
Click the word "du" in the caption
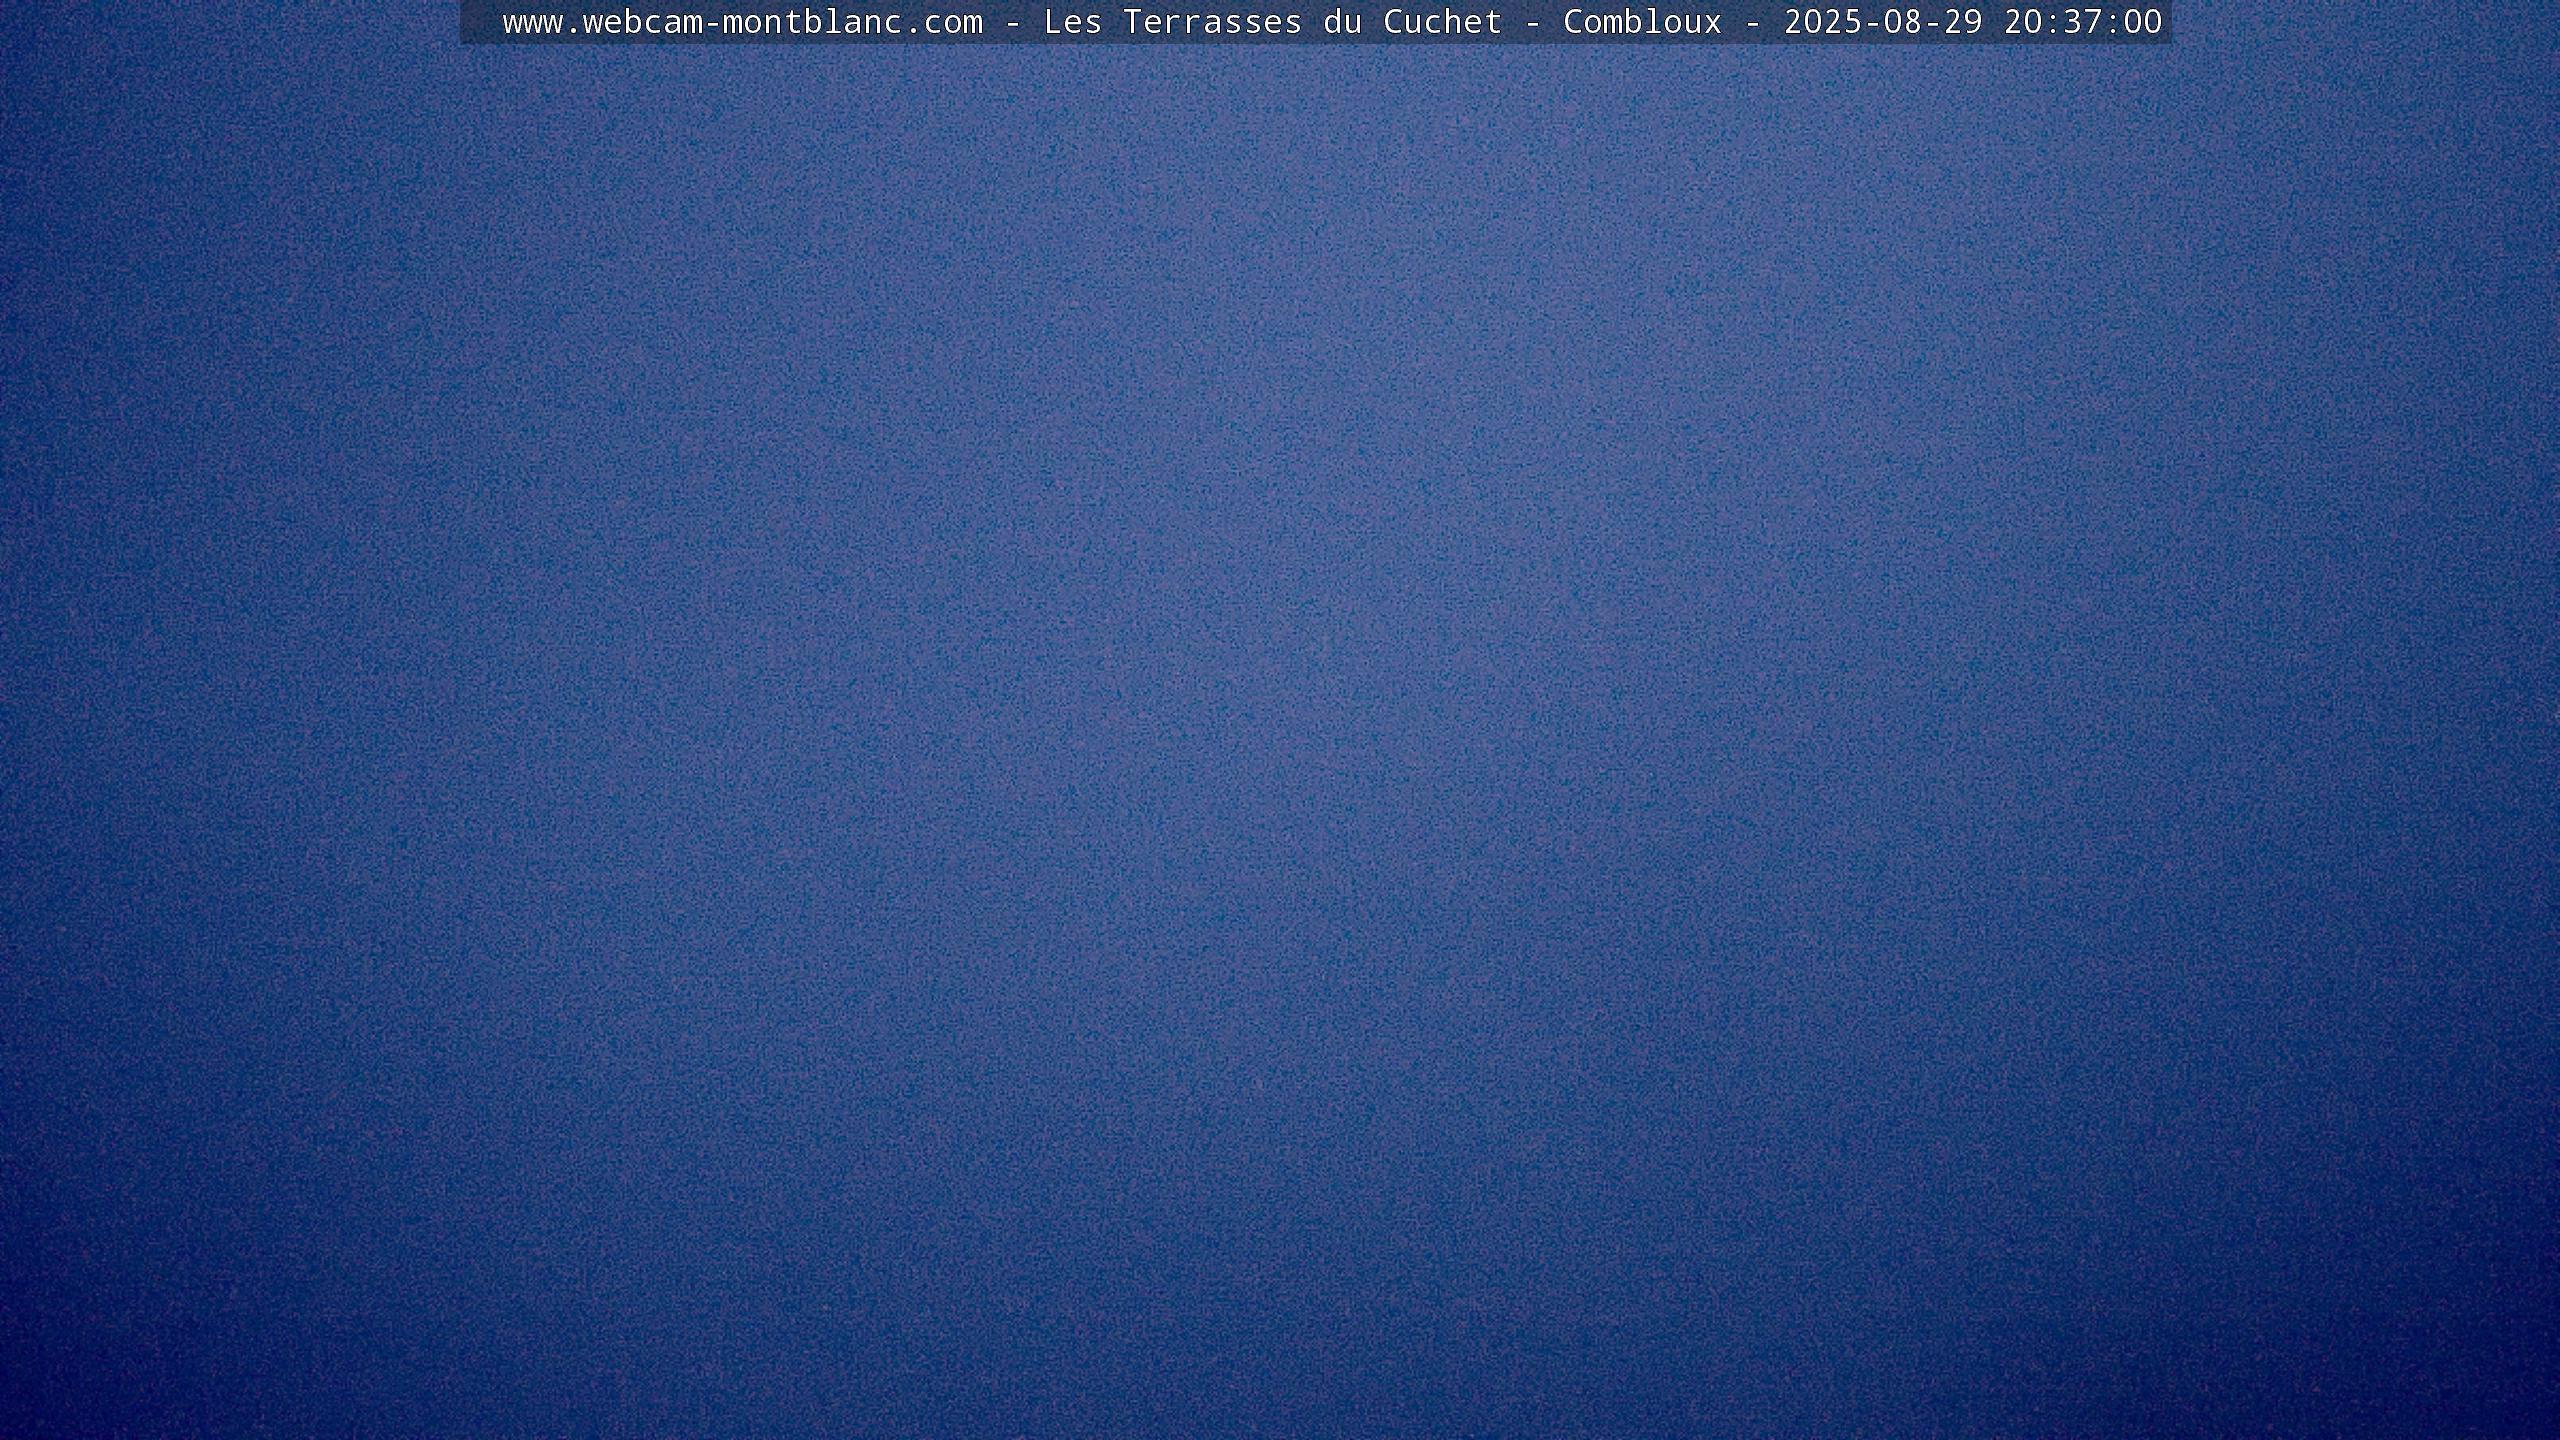point(1342,22)
